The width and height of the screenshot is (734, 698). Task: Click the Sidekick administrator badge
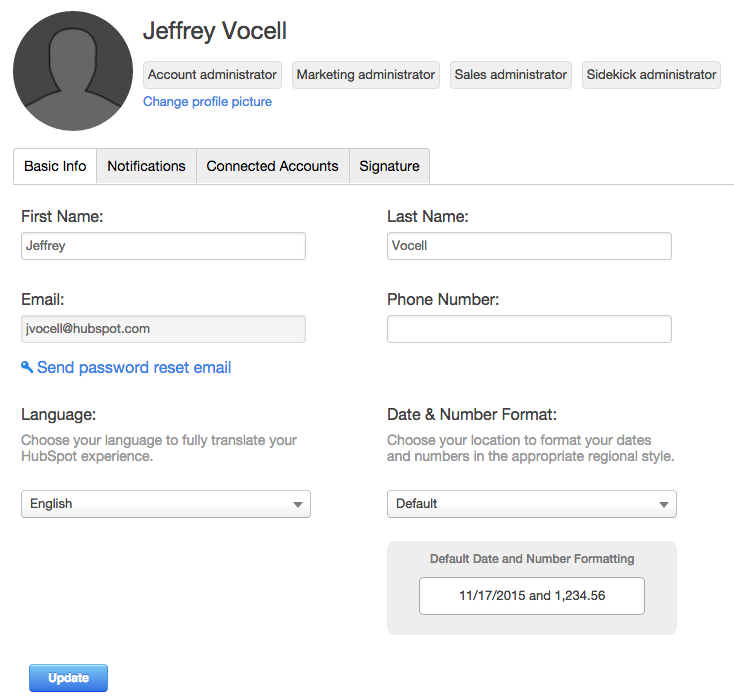(651, 75)
